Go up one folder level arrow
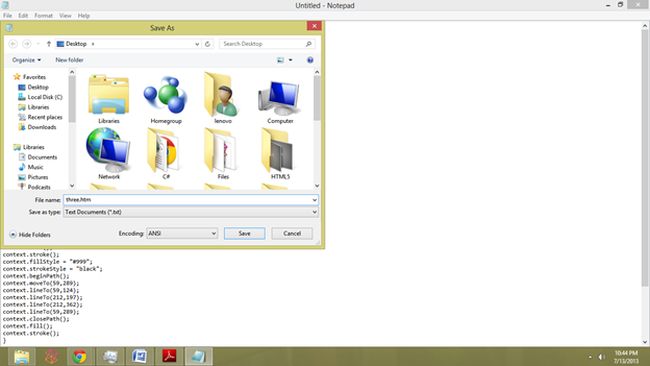Viewport: 650px width, 366px height. [49, 44]
